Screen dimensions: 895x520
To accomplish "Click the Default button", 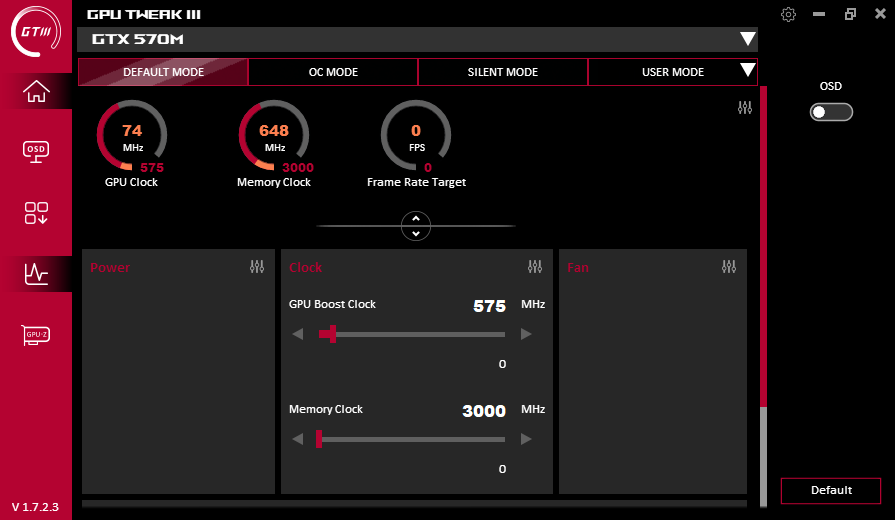I will pyautogui.click(x=831, y=490).
